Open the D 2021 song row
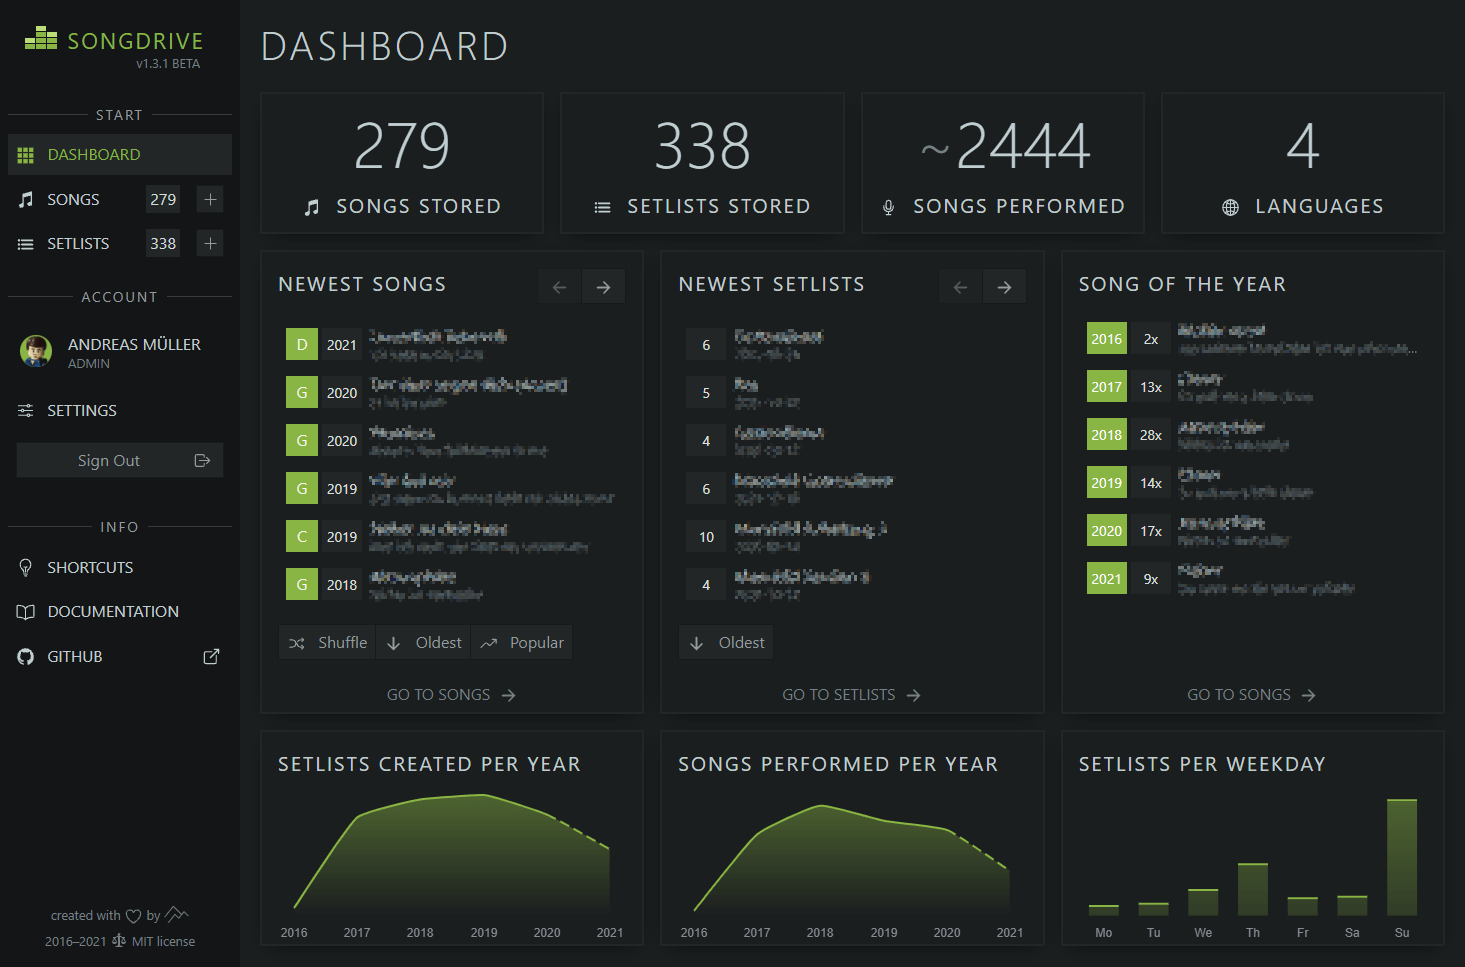Image resolution: width=1465 pixels, height=967 pixels. 451,344
